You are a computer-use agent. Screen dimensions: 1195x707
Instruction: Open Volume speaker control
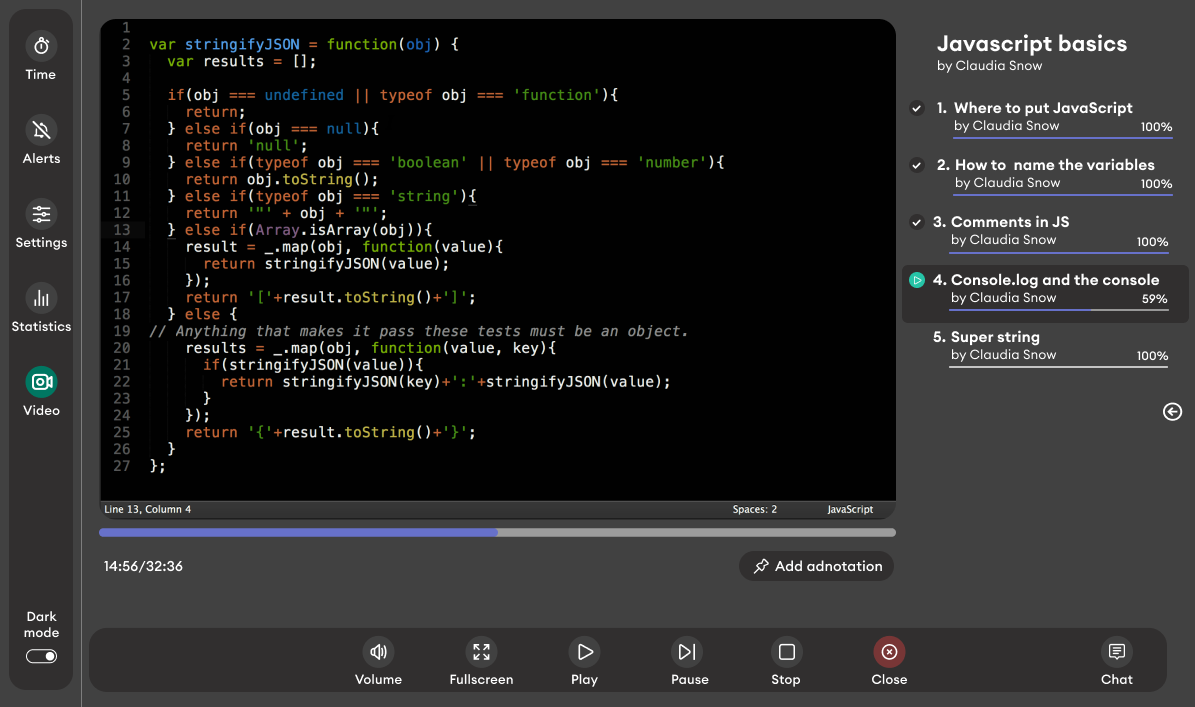coord(378,653)
